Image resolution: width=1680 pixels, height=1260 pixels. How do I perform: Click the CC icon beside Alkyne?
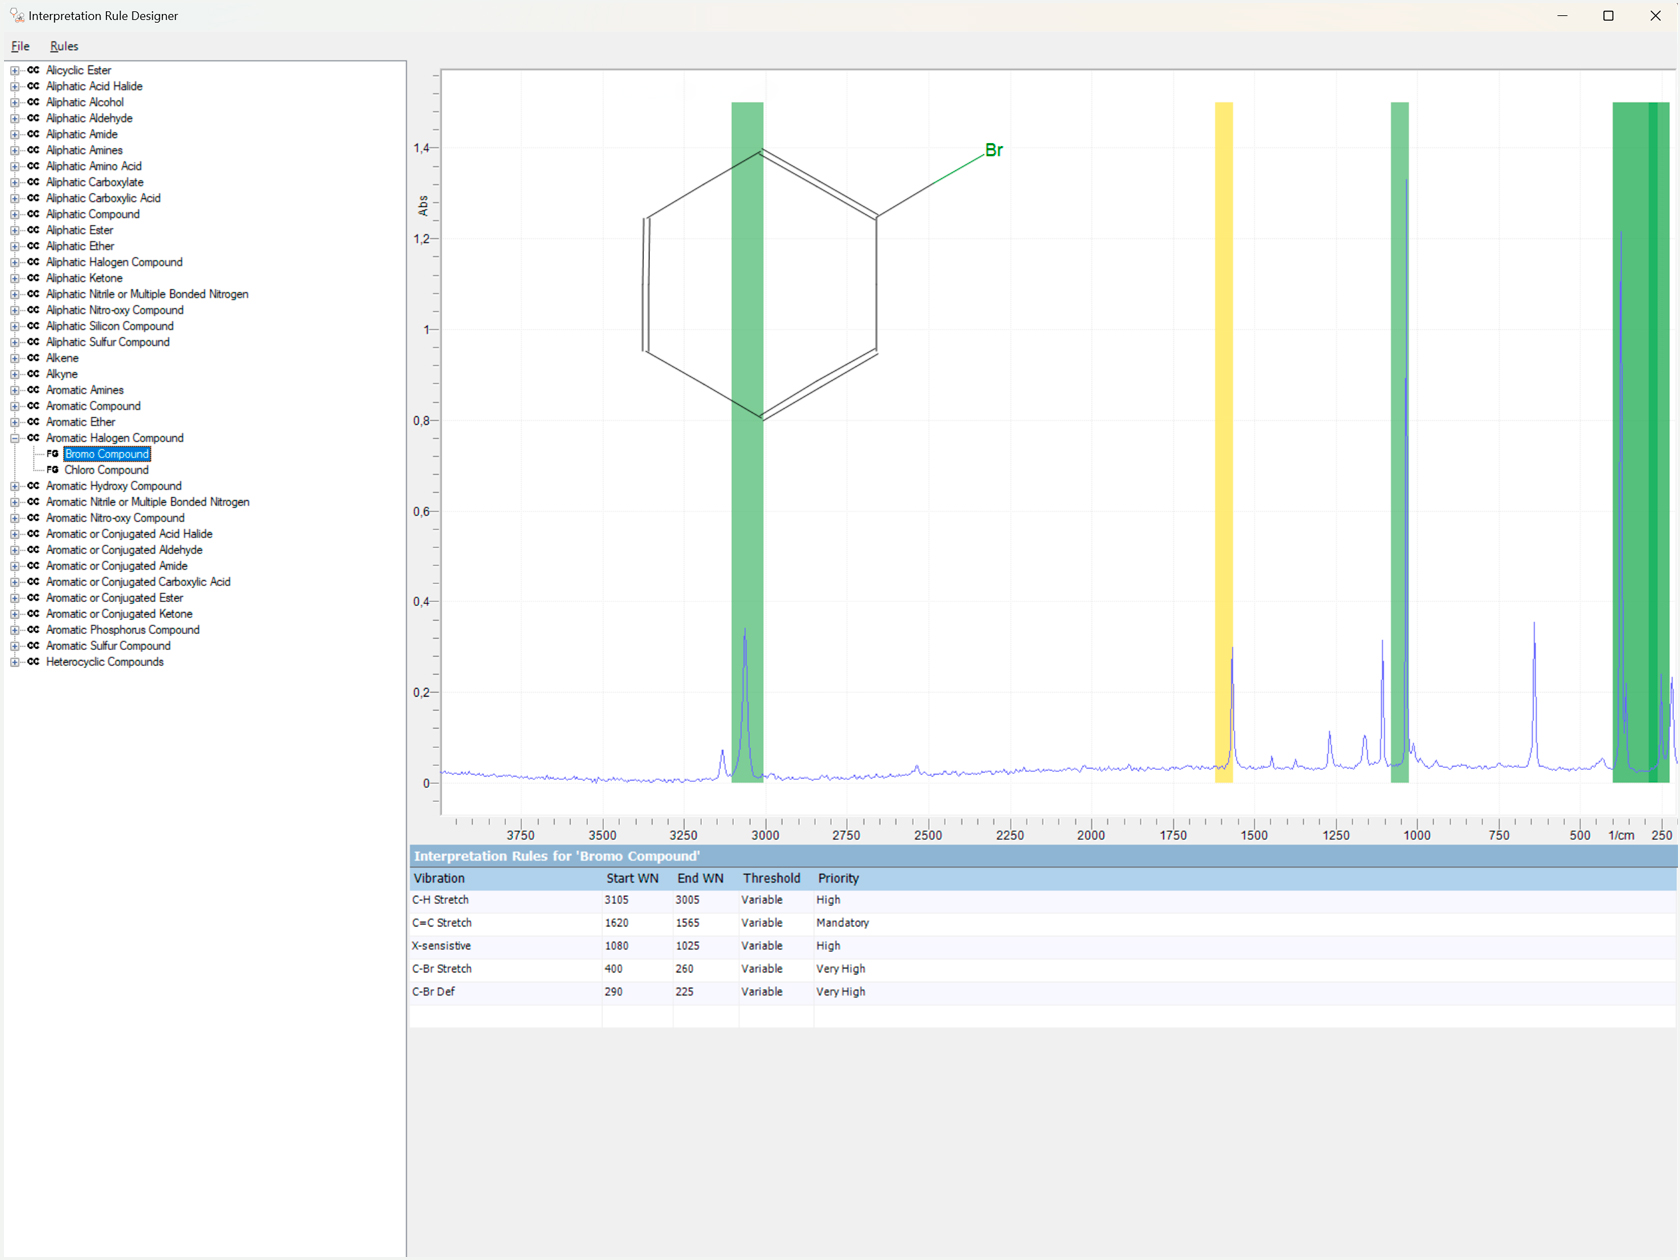[33, 374]
